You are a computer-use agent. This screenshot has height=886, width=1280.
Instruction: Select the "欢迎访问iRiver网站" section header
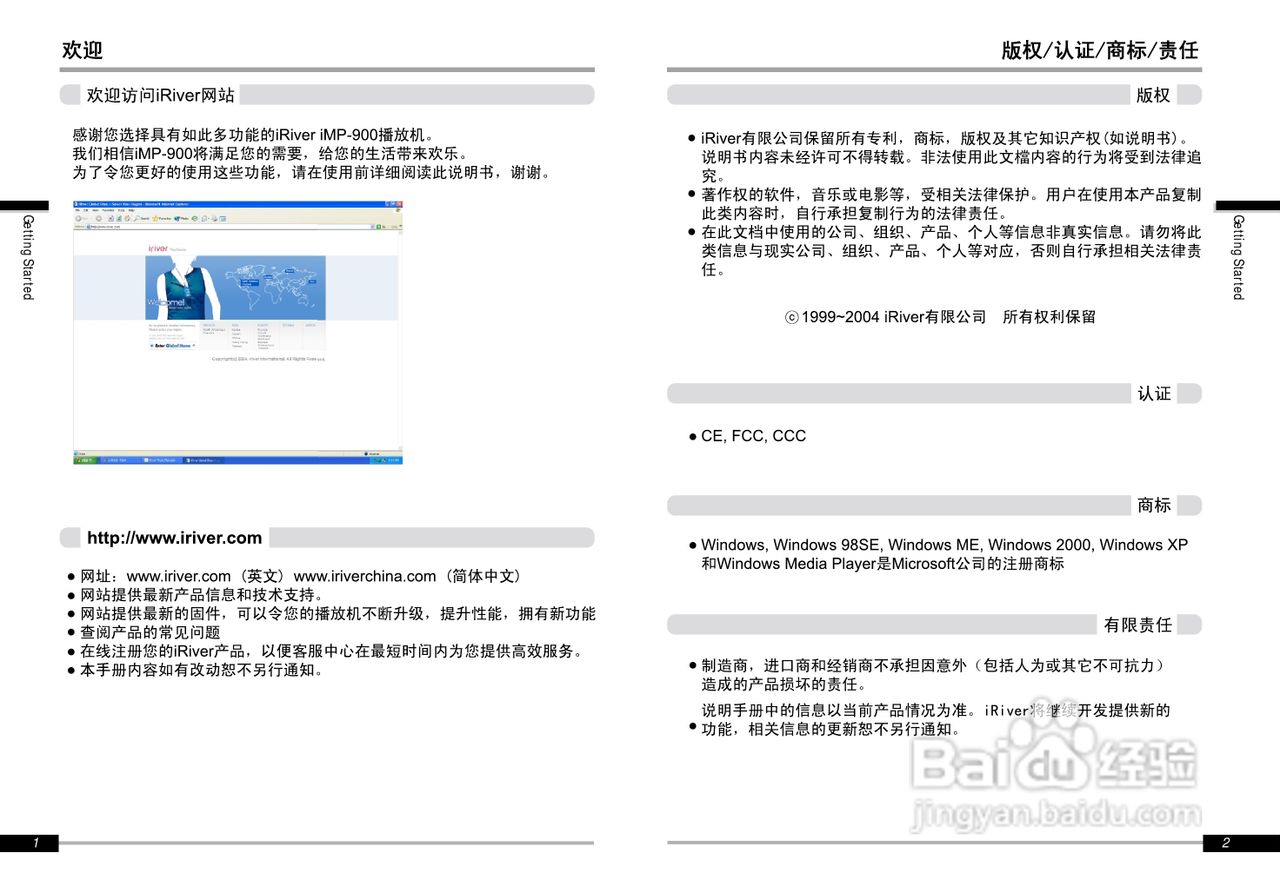[x=161, y=95]
